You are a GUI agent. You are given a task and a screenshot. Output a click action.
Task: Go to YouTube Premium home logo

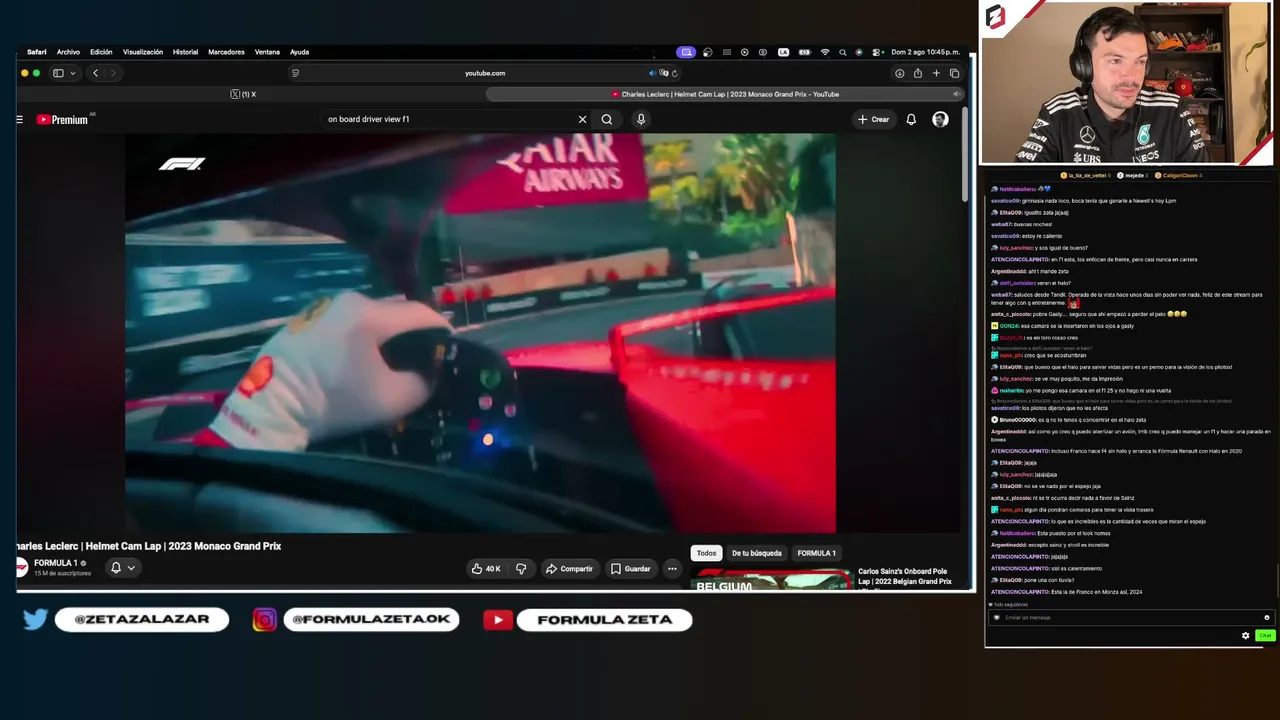62,120
